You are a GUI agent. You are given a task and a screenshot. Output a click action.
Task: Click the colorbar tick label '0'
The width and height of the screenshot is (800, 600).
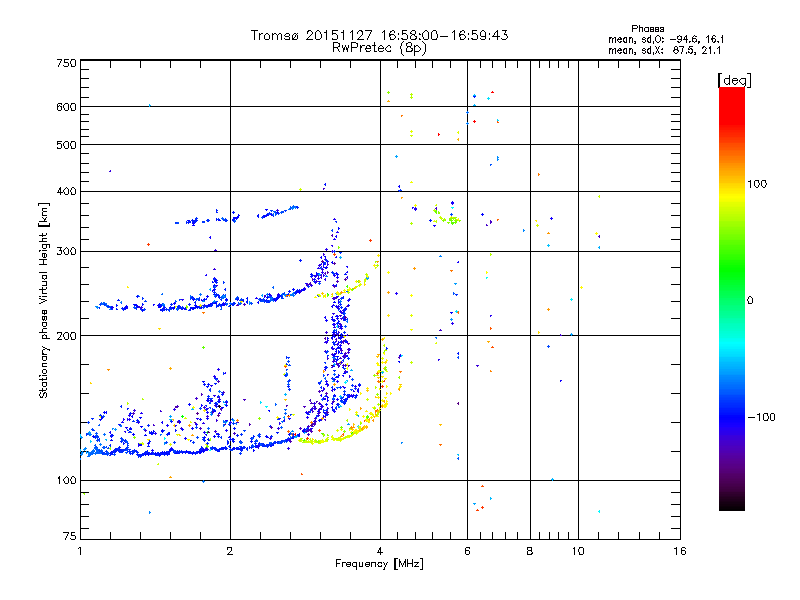pyautogui.click(x=750, y=301)
